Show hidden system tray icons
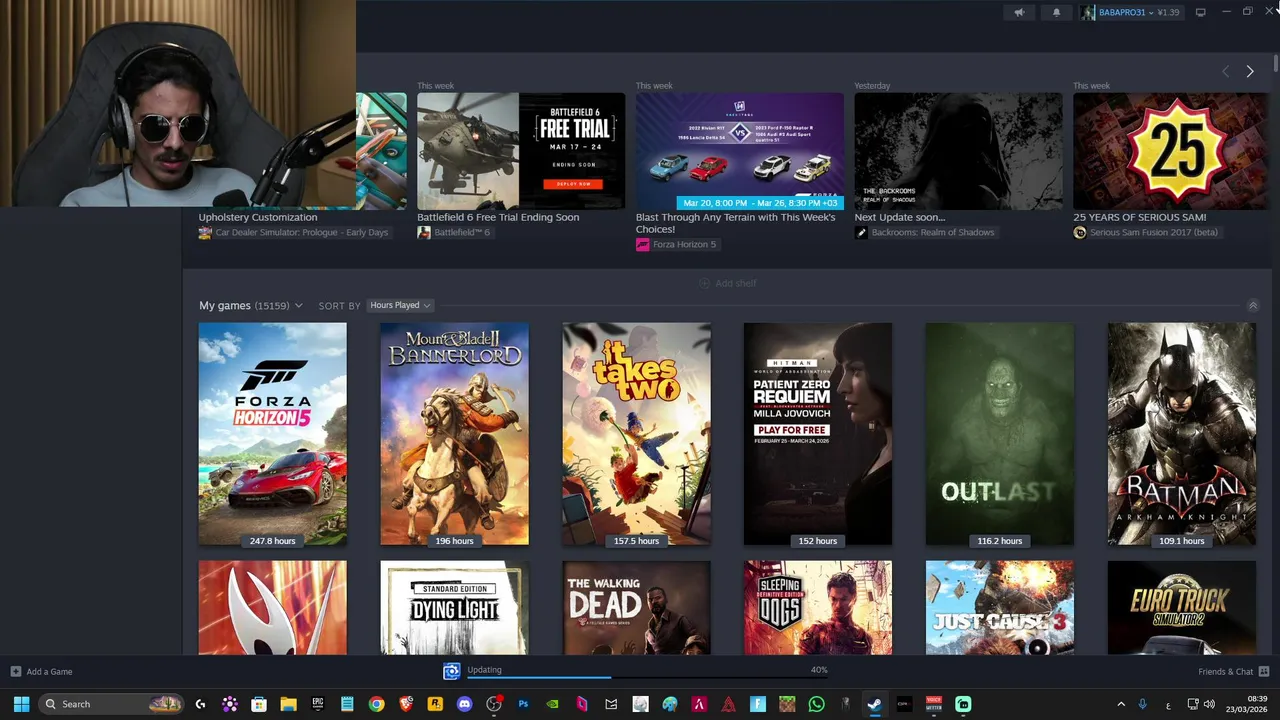 pos(1120,704)
